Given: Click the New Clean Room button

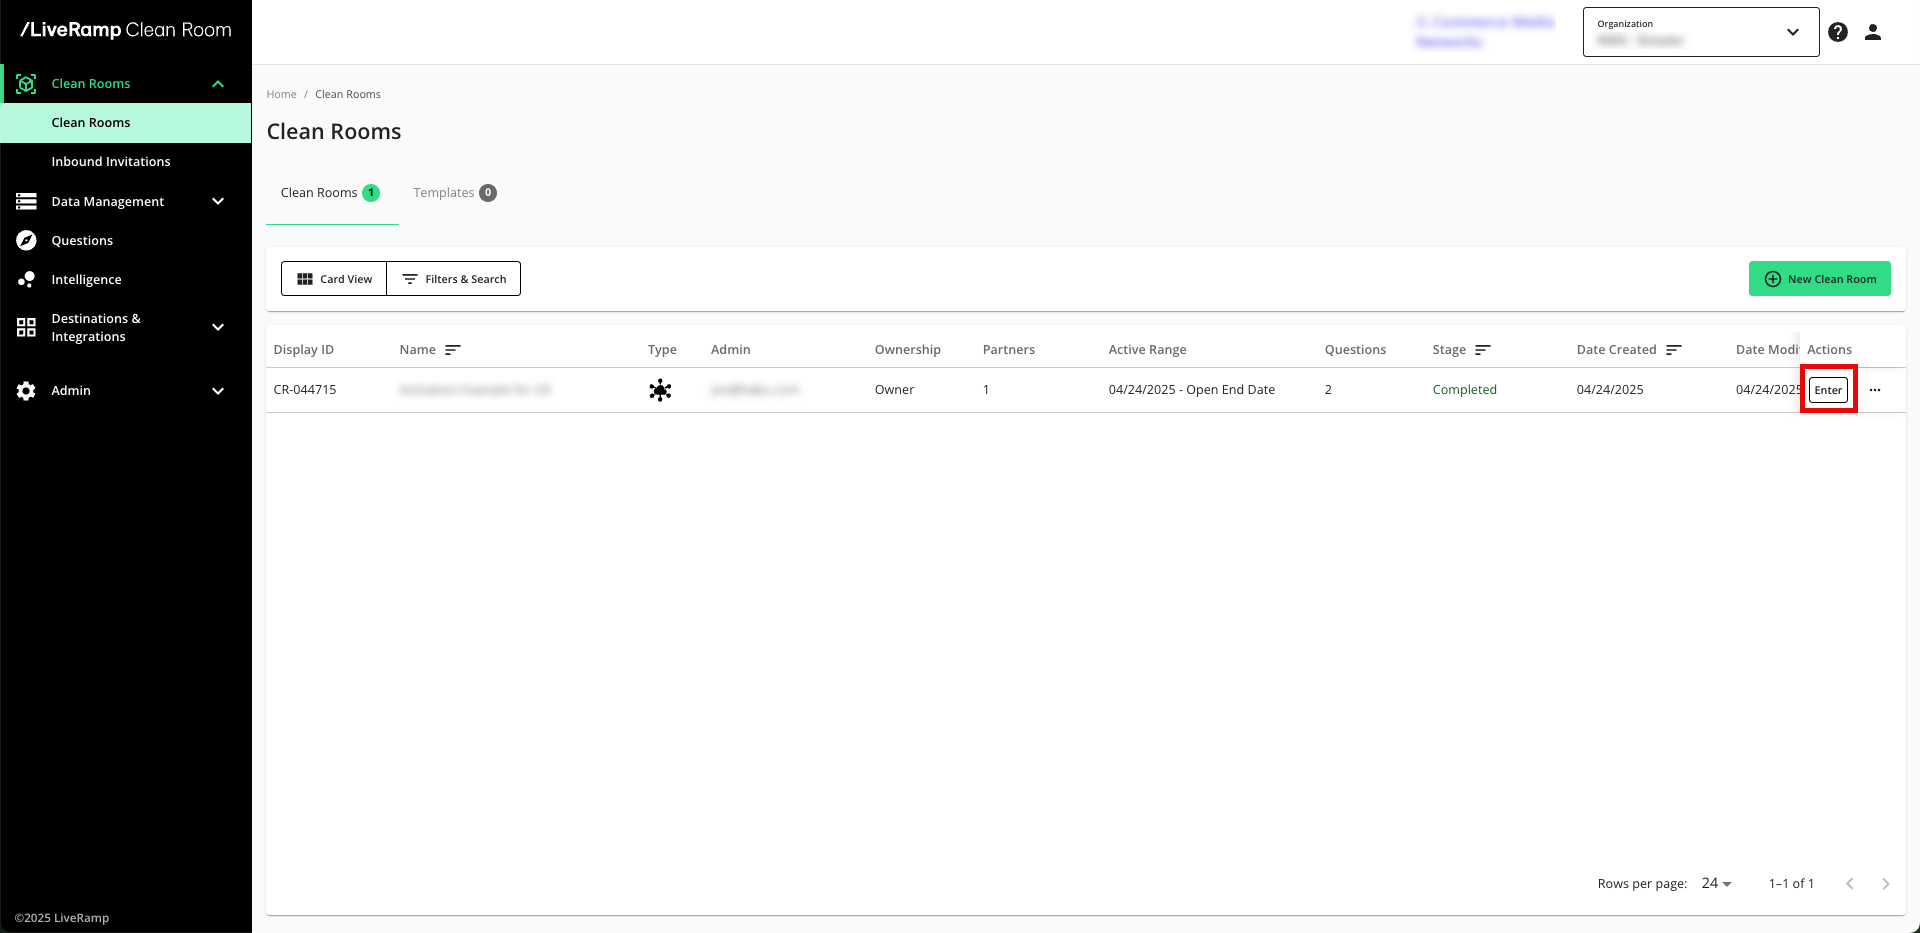Looking at the screenshot, I should 1819,279.
